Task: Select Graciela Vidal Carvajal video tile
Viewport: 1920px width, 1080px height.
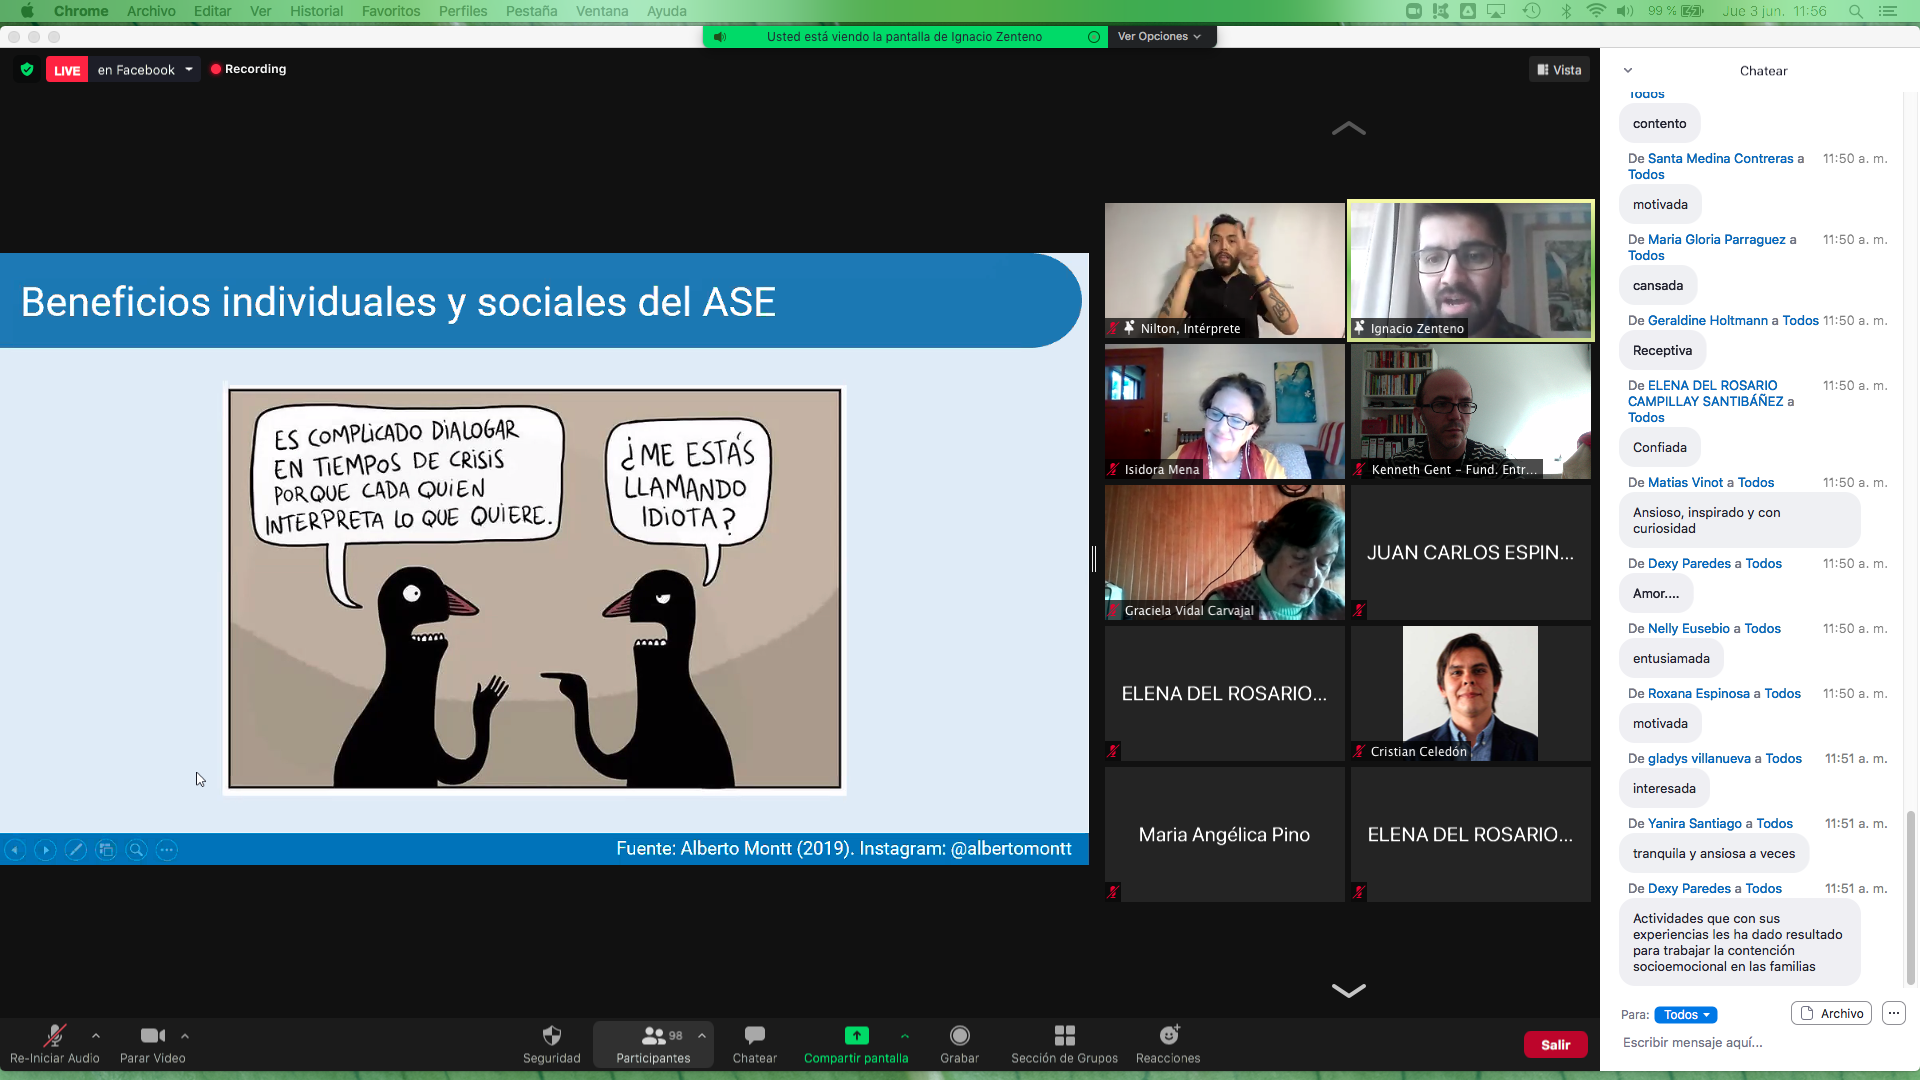Action: coord(1224,552)
